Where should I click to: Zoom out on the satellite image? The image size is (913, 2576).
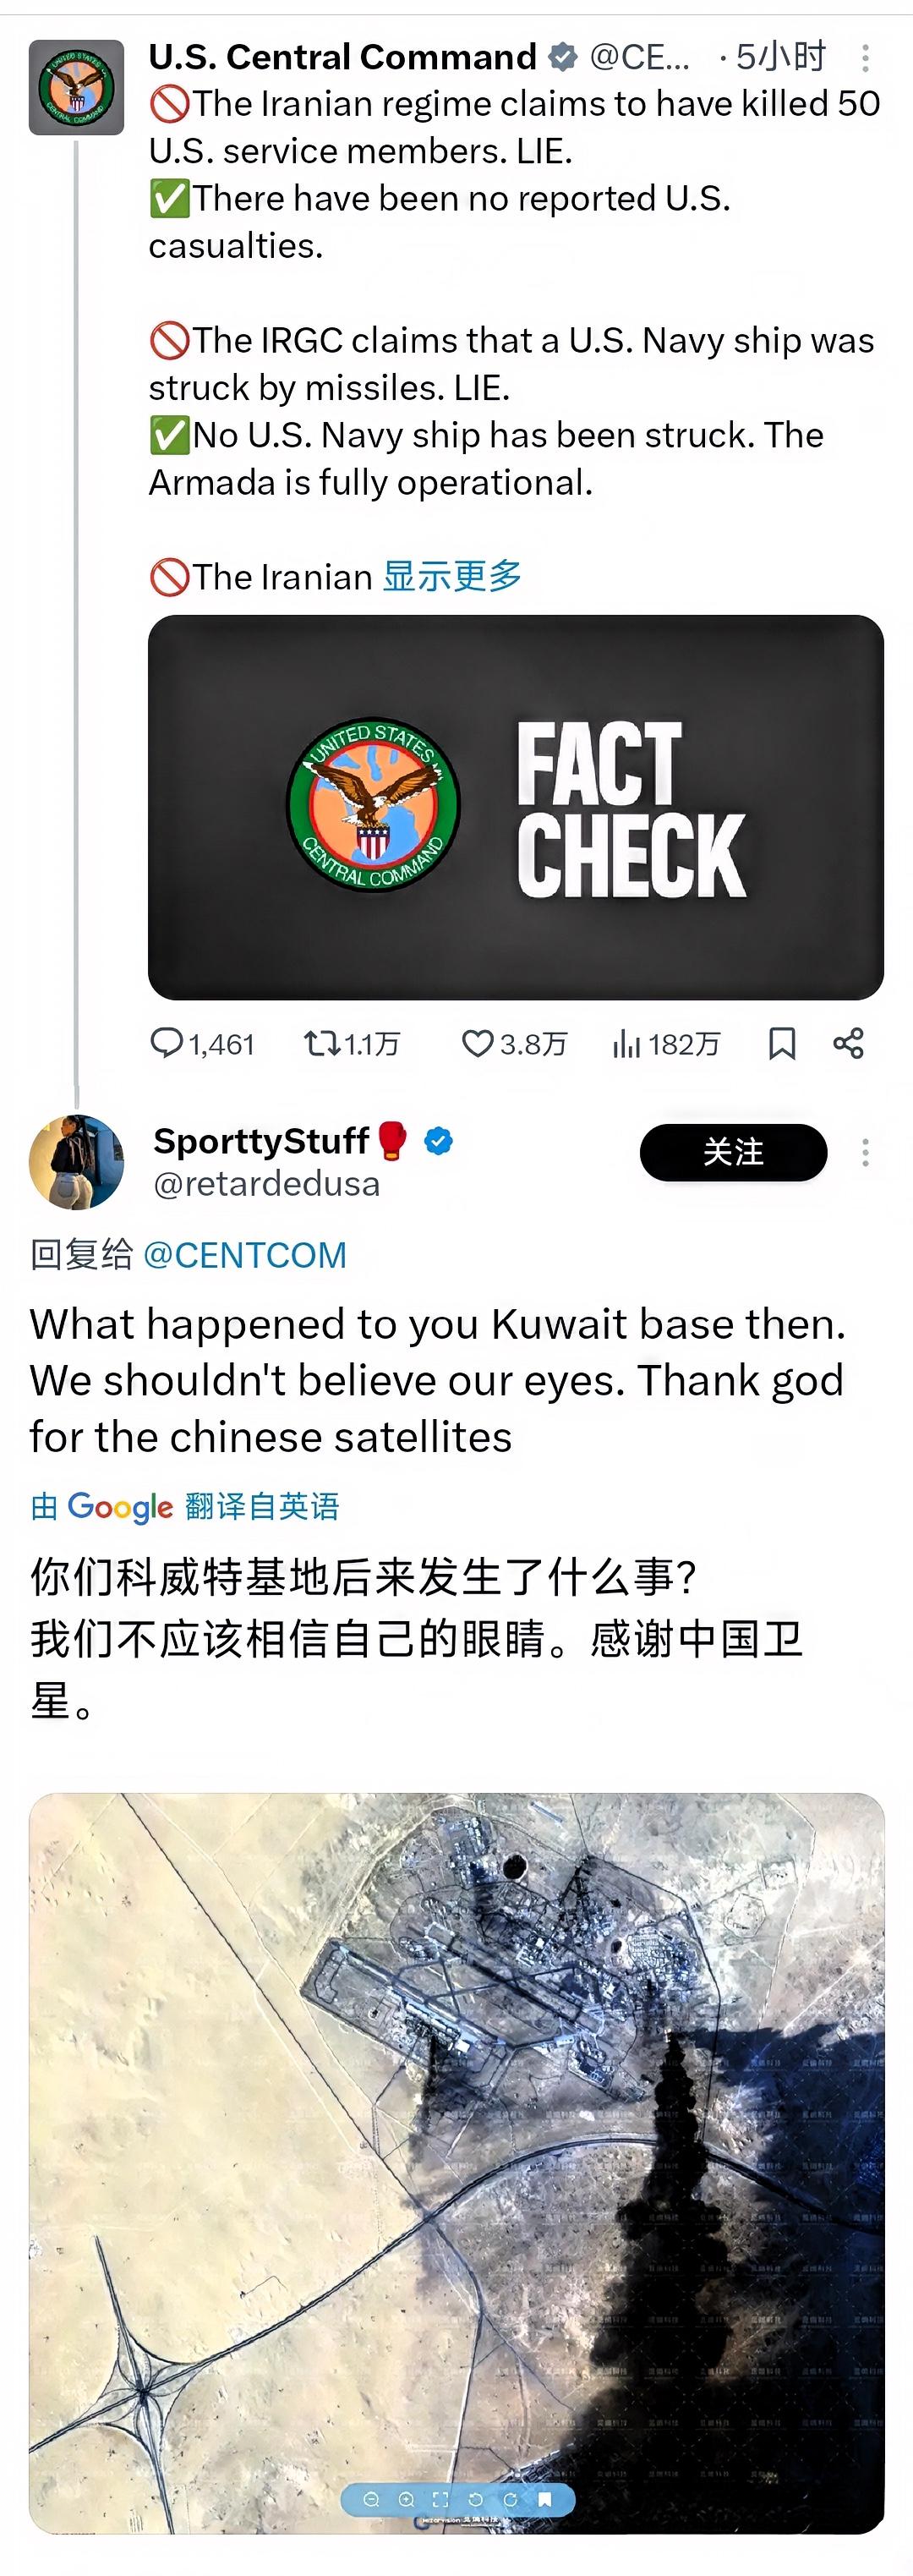pyautogui.click(x=371, y=2499)
